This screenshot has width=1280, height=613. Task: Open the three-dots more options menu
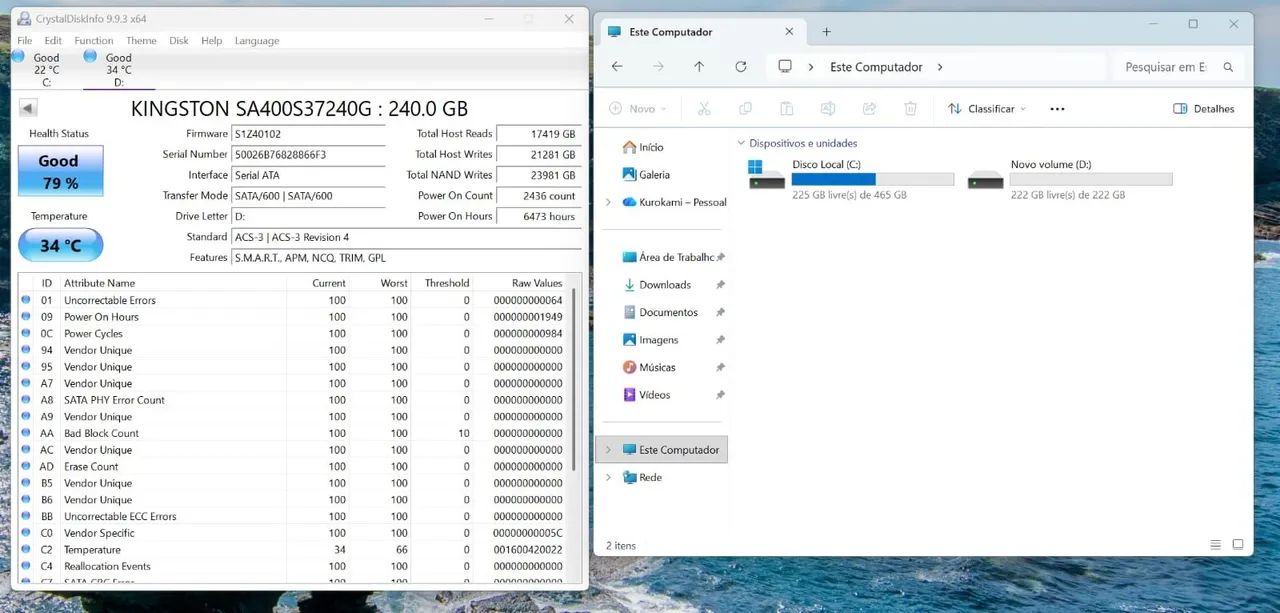[x=1058, y=108]
